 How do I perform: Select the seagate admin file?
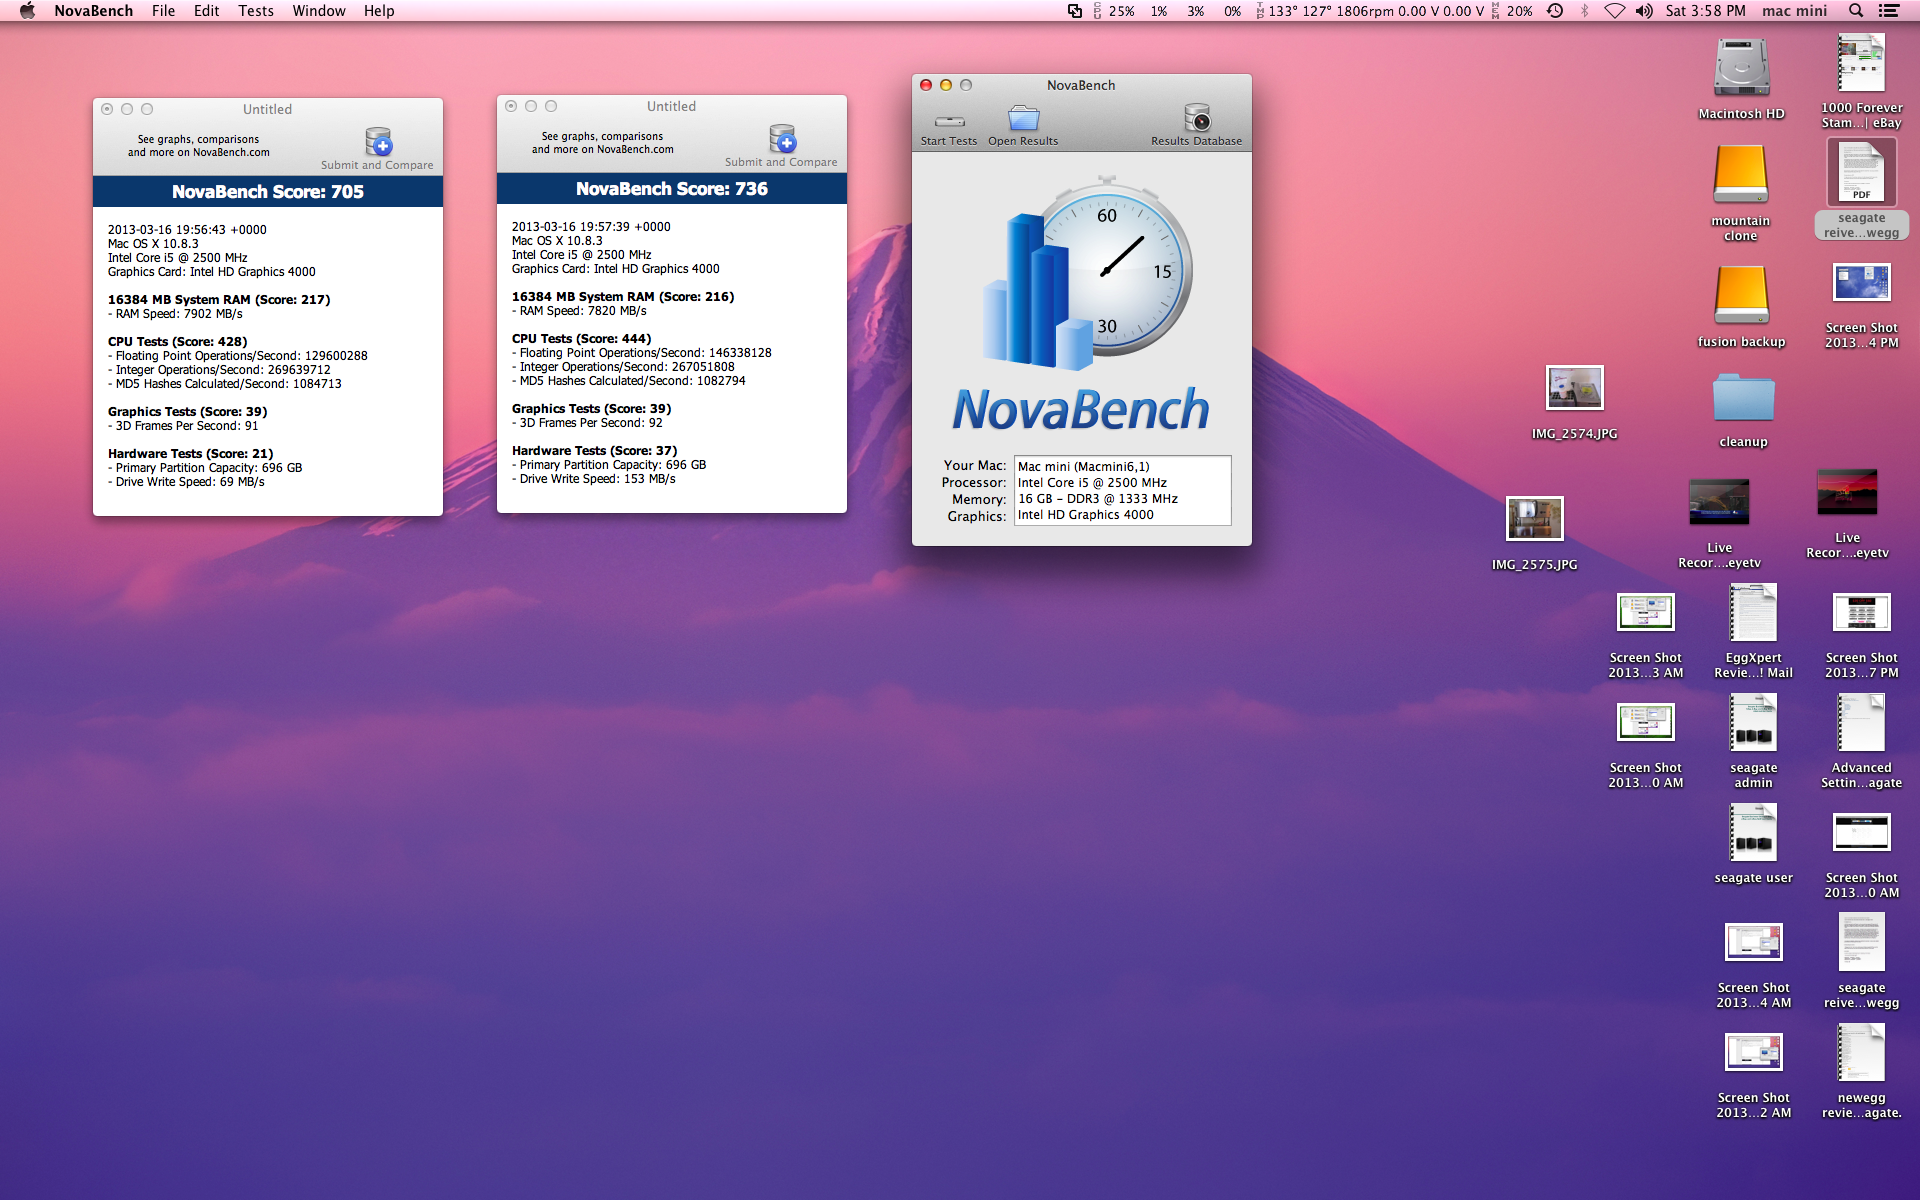[1753, 722]
